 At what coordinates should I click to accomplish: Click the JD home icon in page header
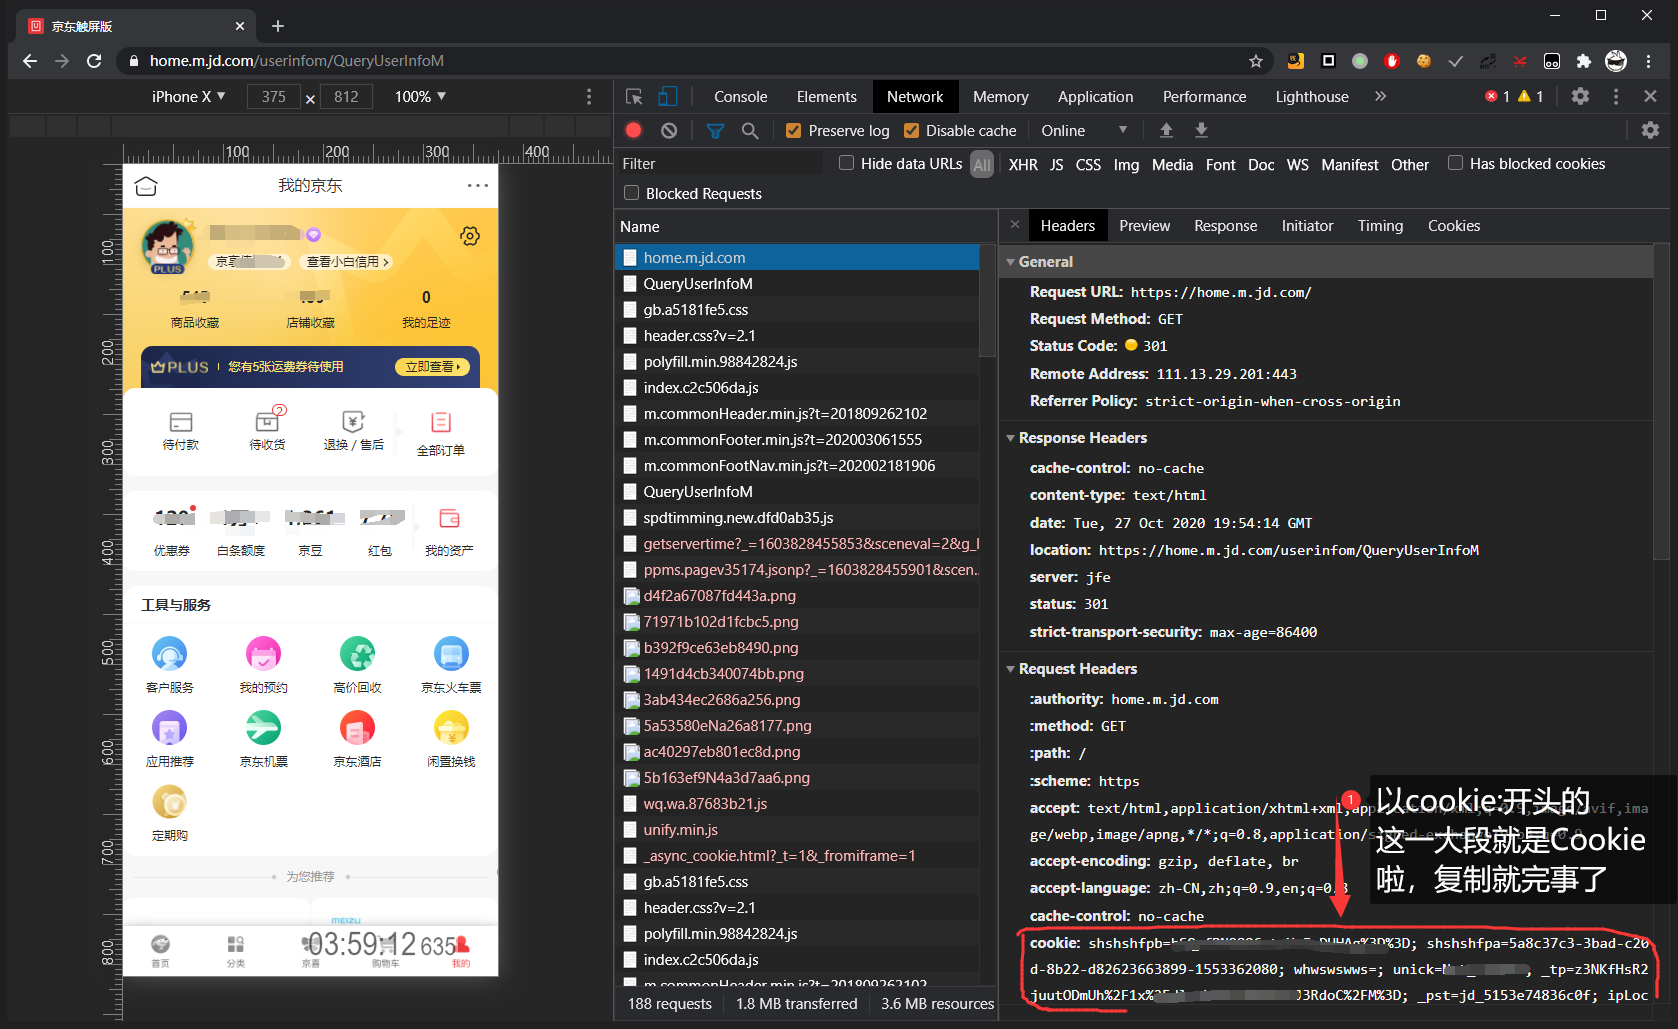click(x=146, y=186)
